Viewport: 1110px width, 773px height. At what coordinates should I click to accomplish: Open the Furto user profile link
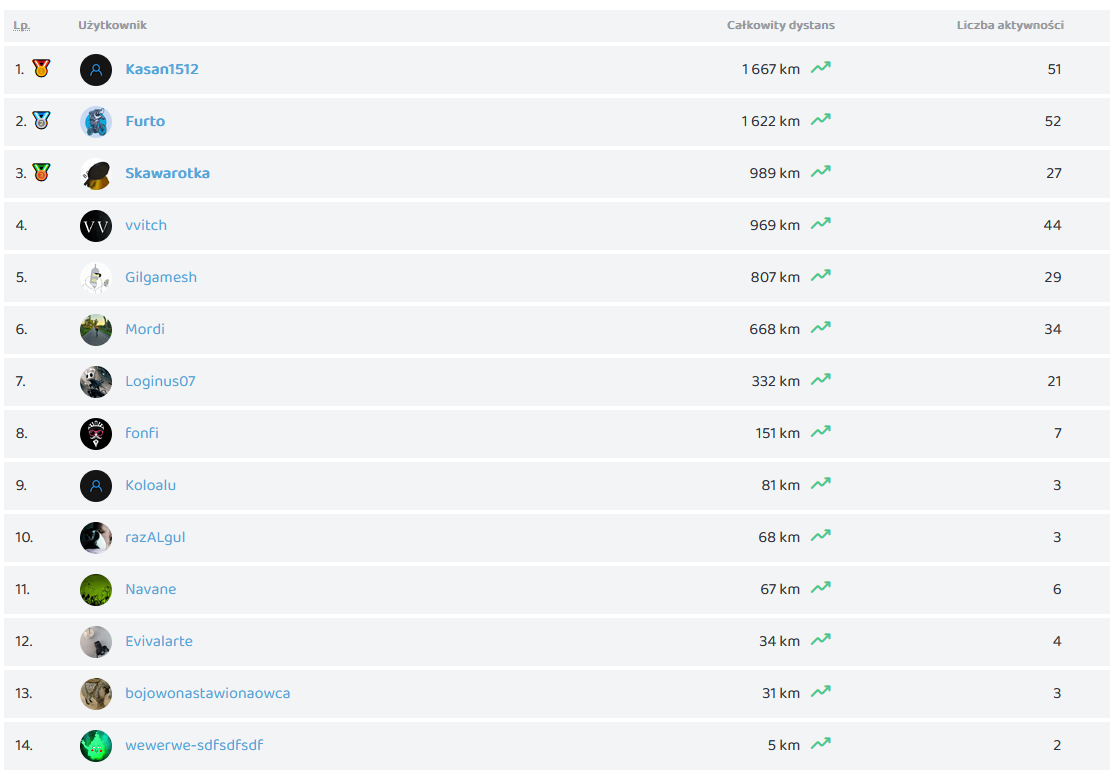[145, 121]
